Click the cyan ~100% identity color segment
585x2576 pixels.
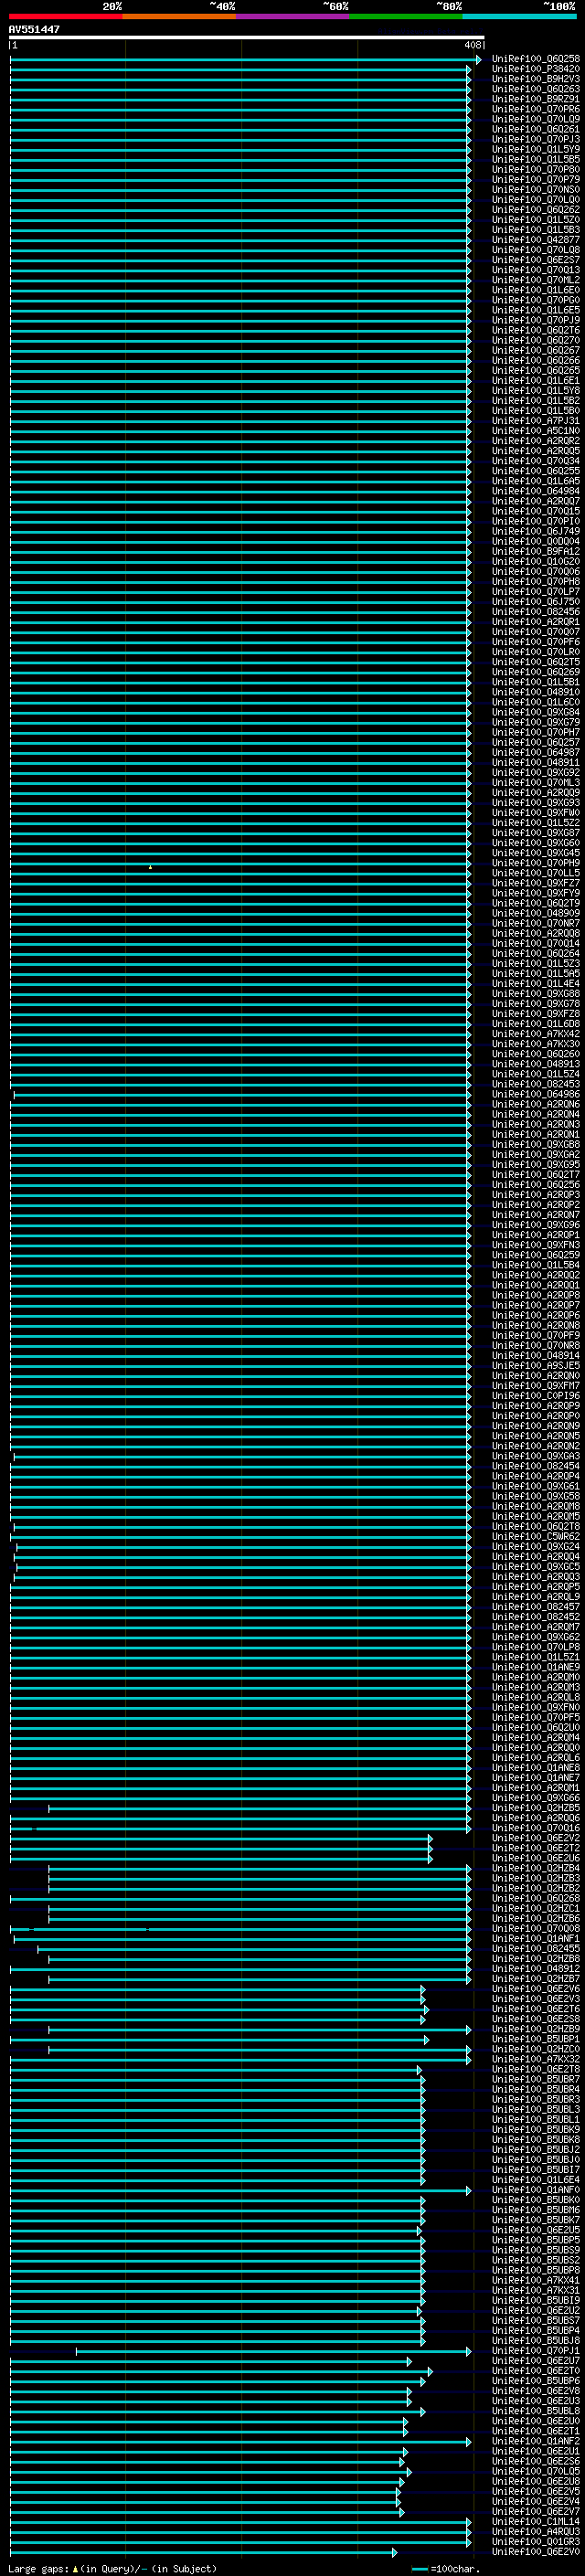click(x=519, y=16)
